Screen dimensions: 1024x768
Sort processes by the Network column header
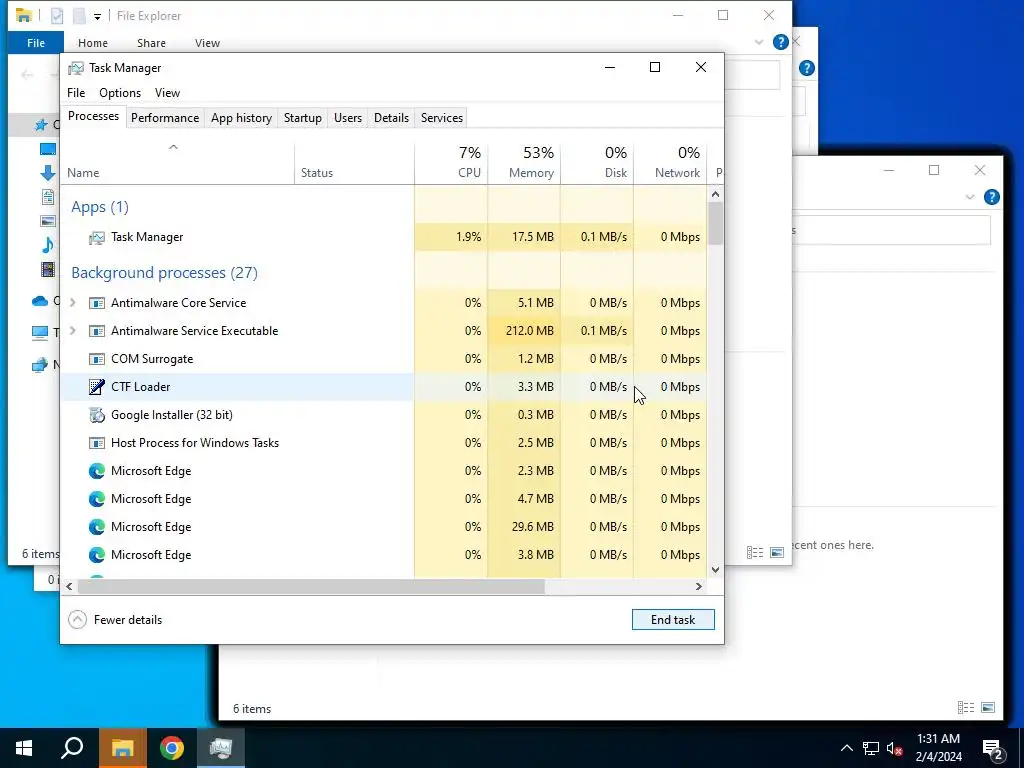click(x=670, y=163)
